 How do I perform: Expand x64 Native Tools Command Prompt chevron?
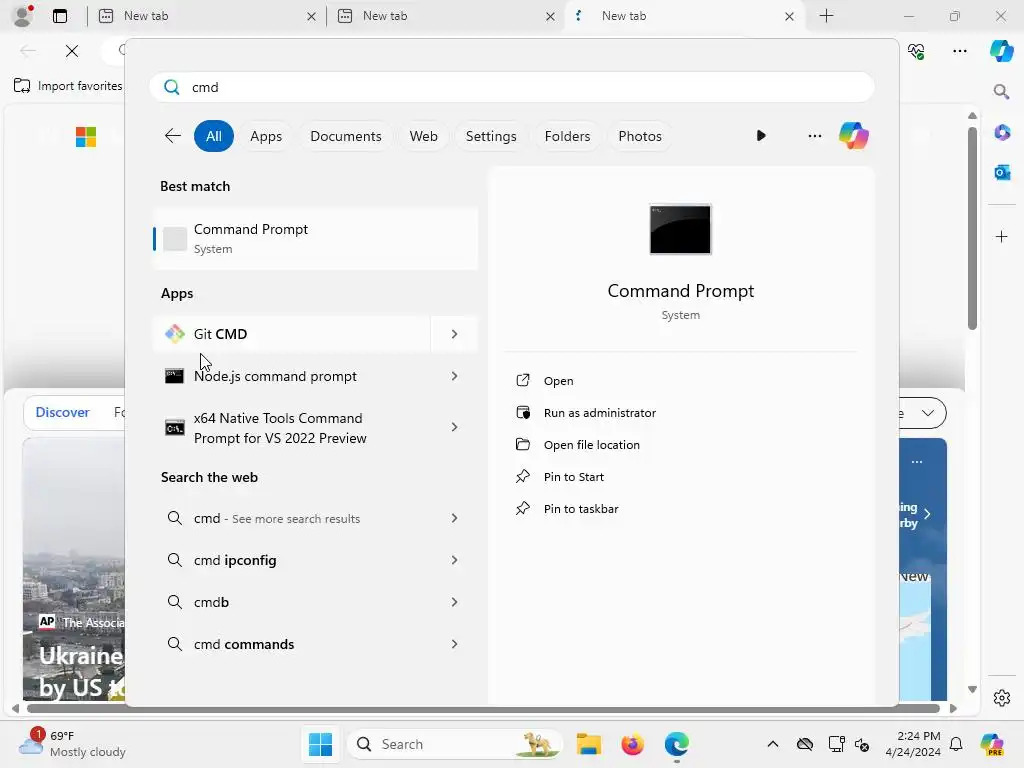455,427
